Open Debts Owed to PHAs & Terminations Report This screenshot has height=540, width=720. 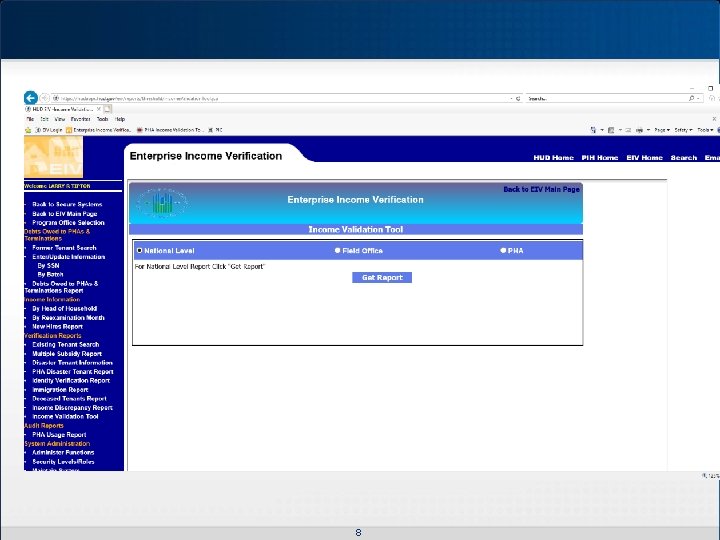(x=62, y=287)
